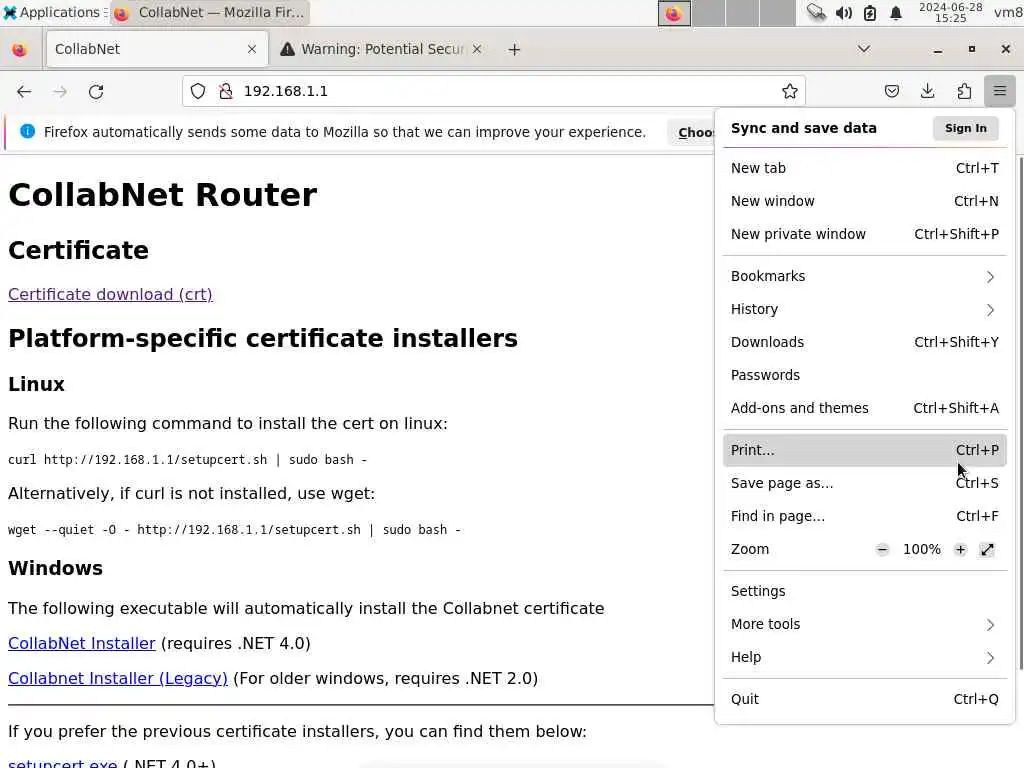
Task: Choose New tab from the menu
Action: point(865,168)
